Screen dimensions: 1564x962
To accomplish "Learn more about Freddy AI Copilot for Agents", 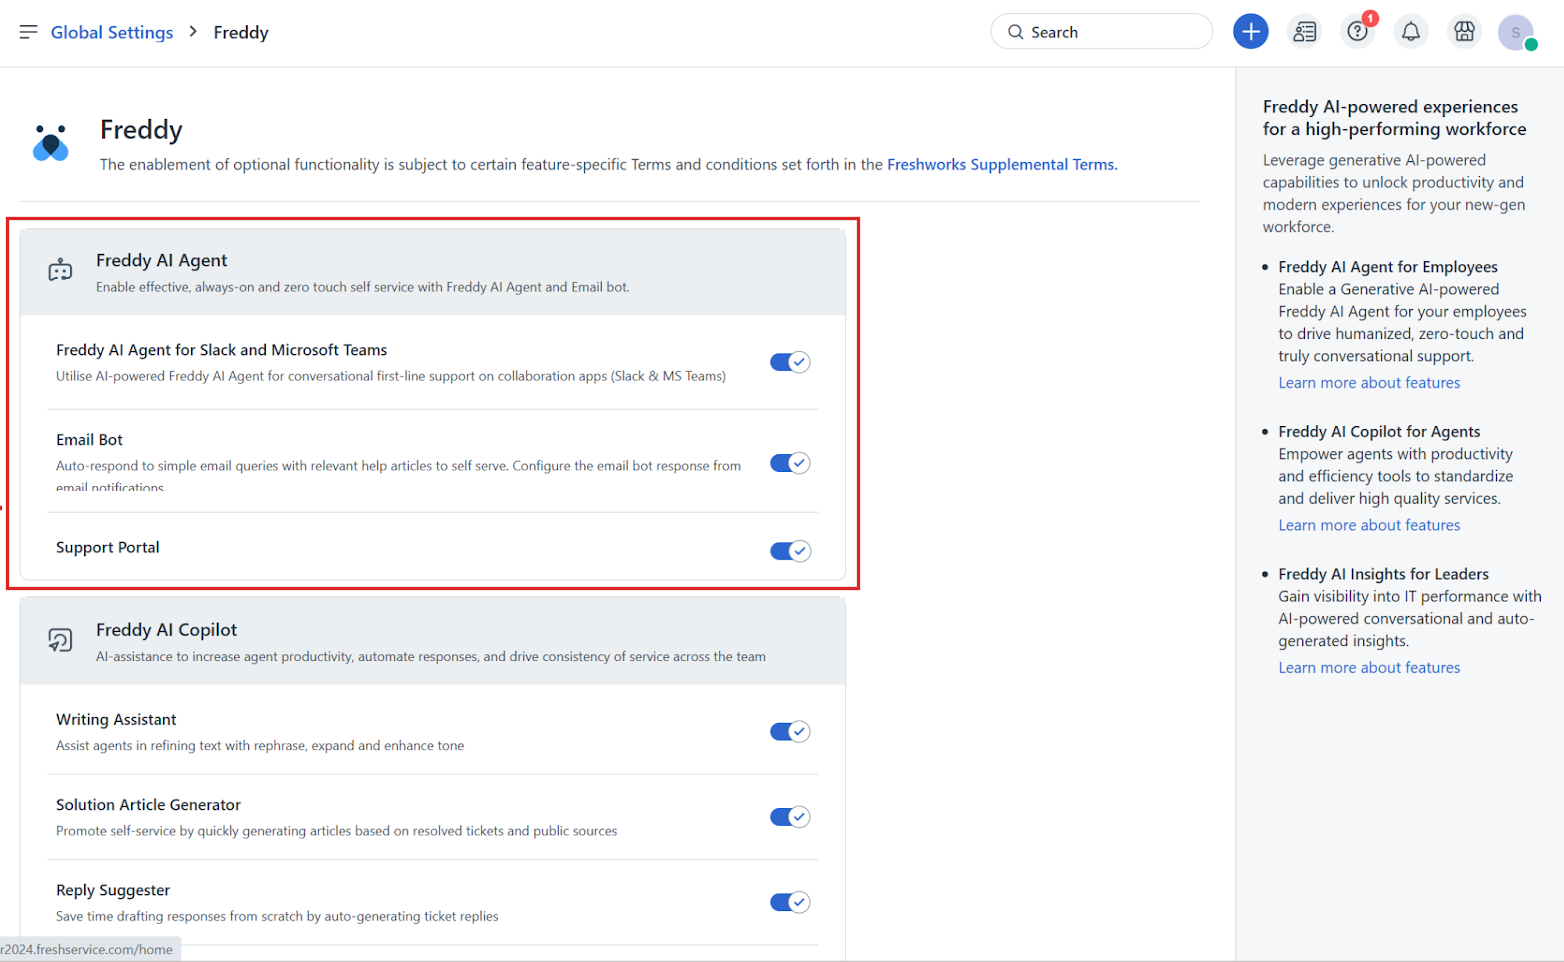I will pyautogui.click(x=1369, y=525).
